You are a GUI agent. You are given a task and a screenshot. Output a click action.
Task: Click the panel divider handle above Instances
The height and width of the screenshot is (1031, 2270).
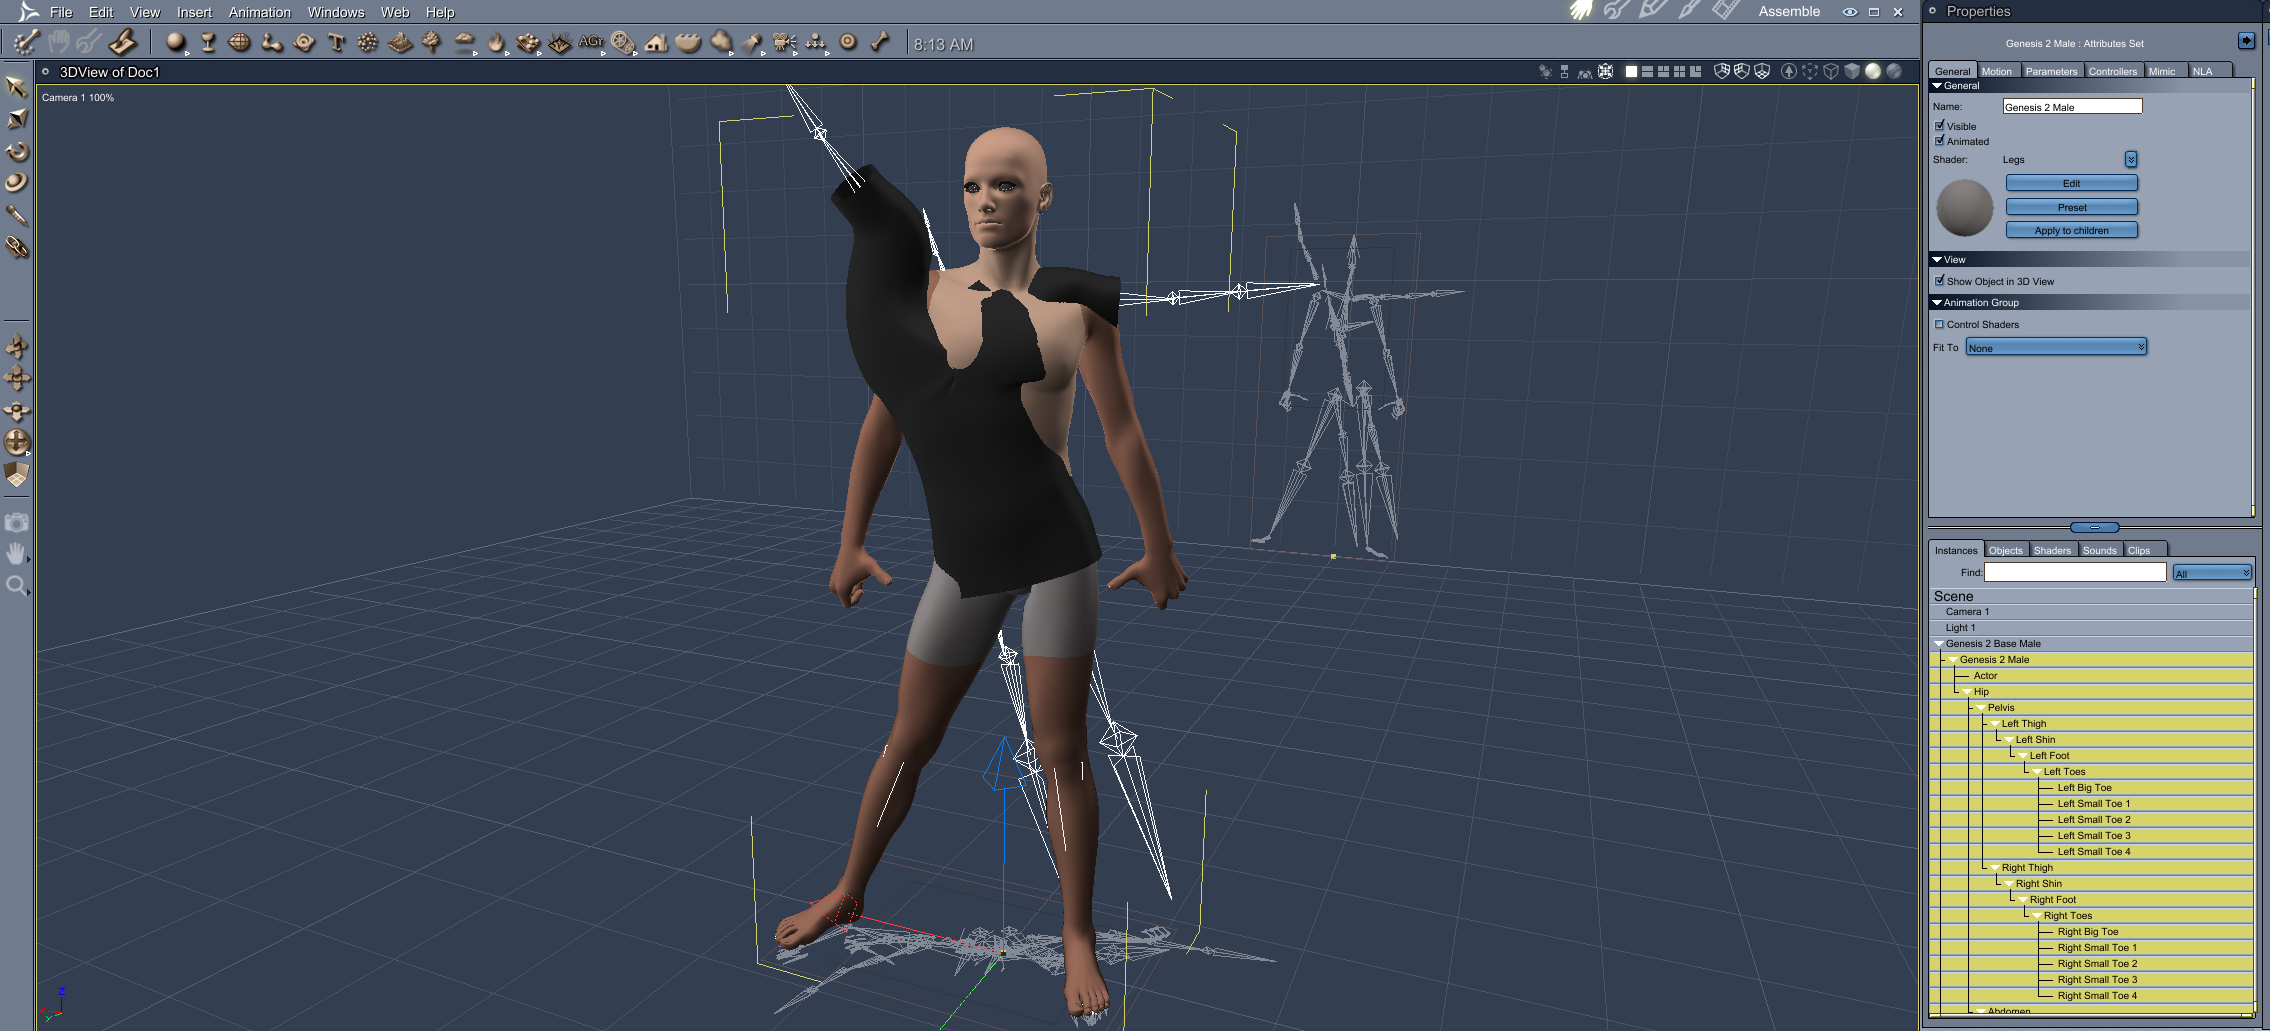coord(2094,527)
